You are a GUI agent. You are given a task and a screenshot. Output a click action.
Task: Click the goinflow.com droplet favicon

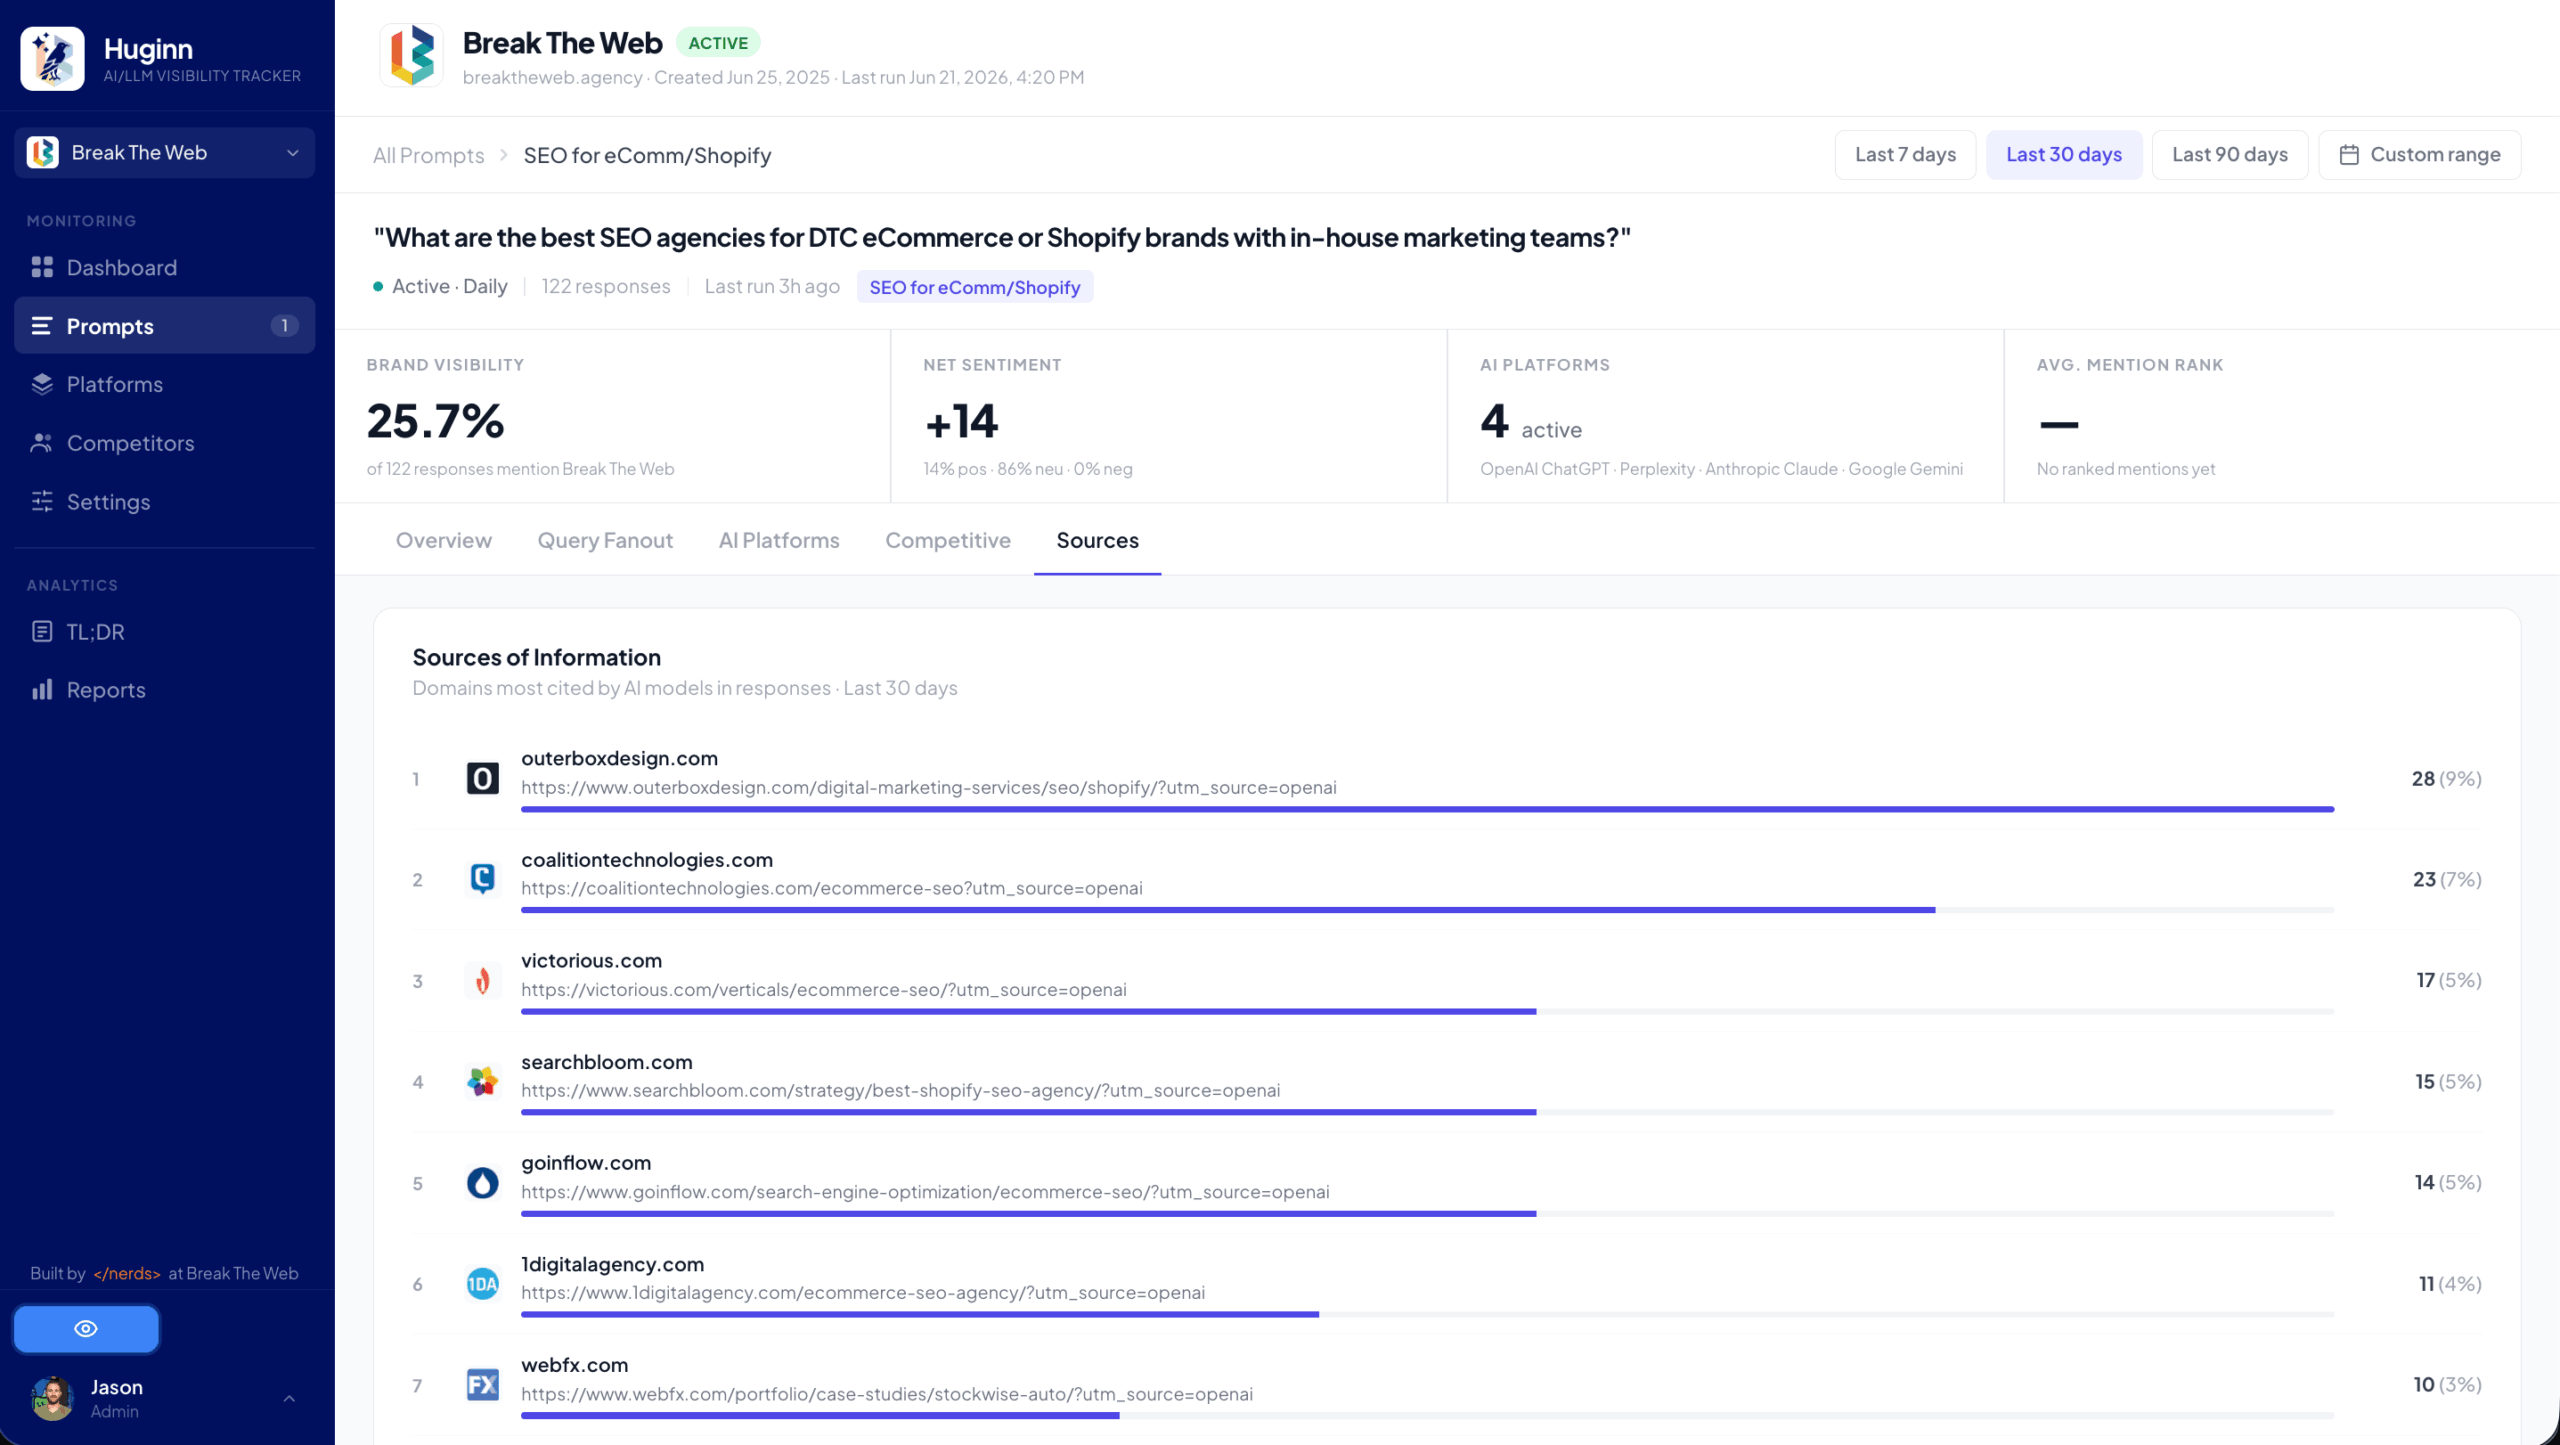pos(483,1183)
